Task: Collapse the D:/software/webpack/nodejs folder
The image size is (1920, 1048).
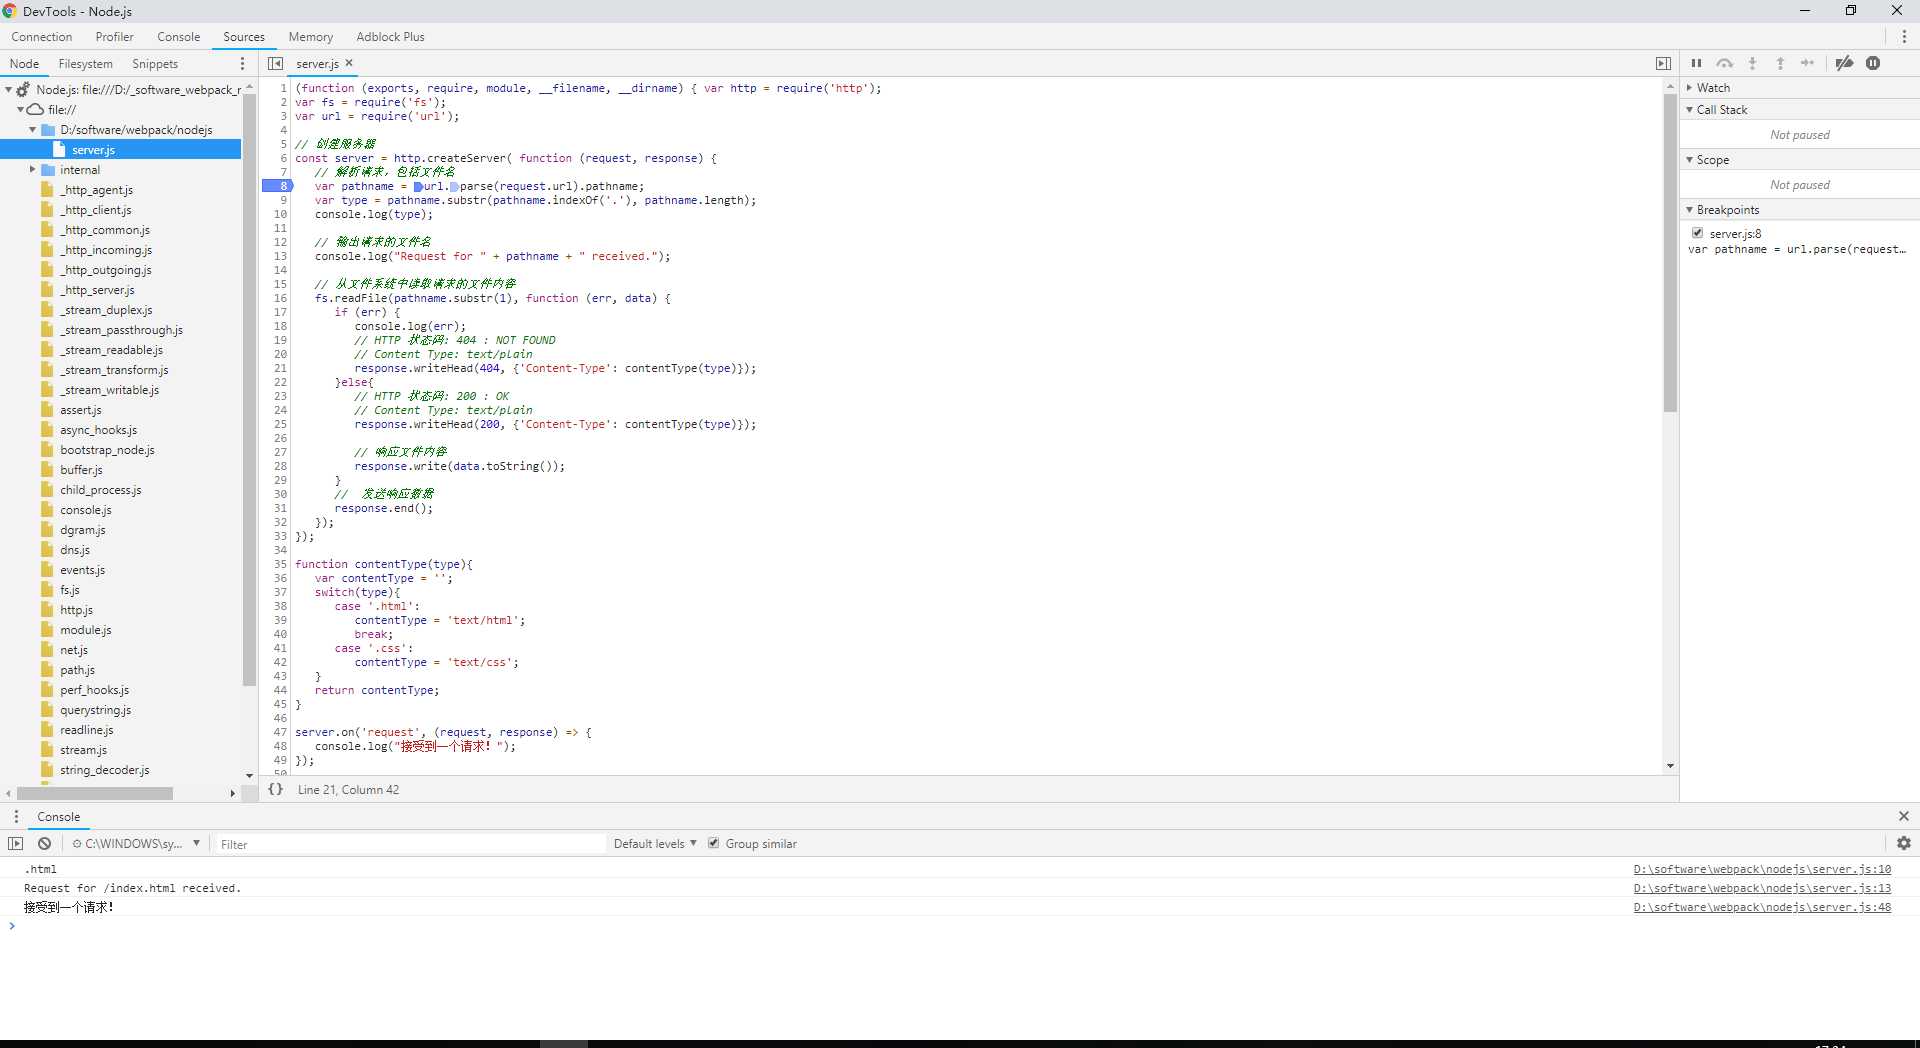Action: tap(33, 130)
